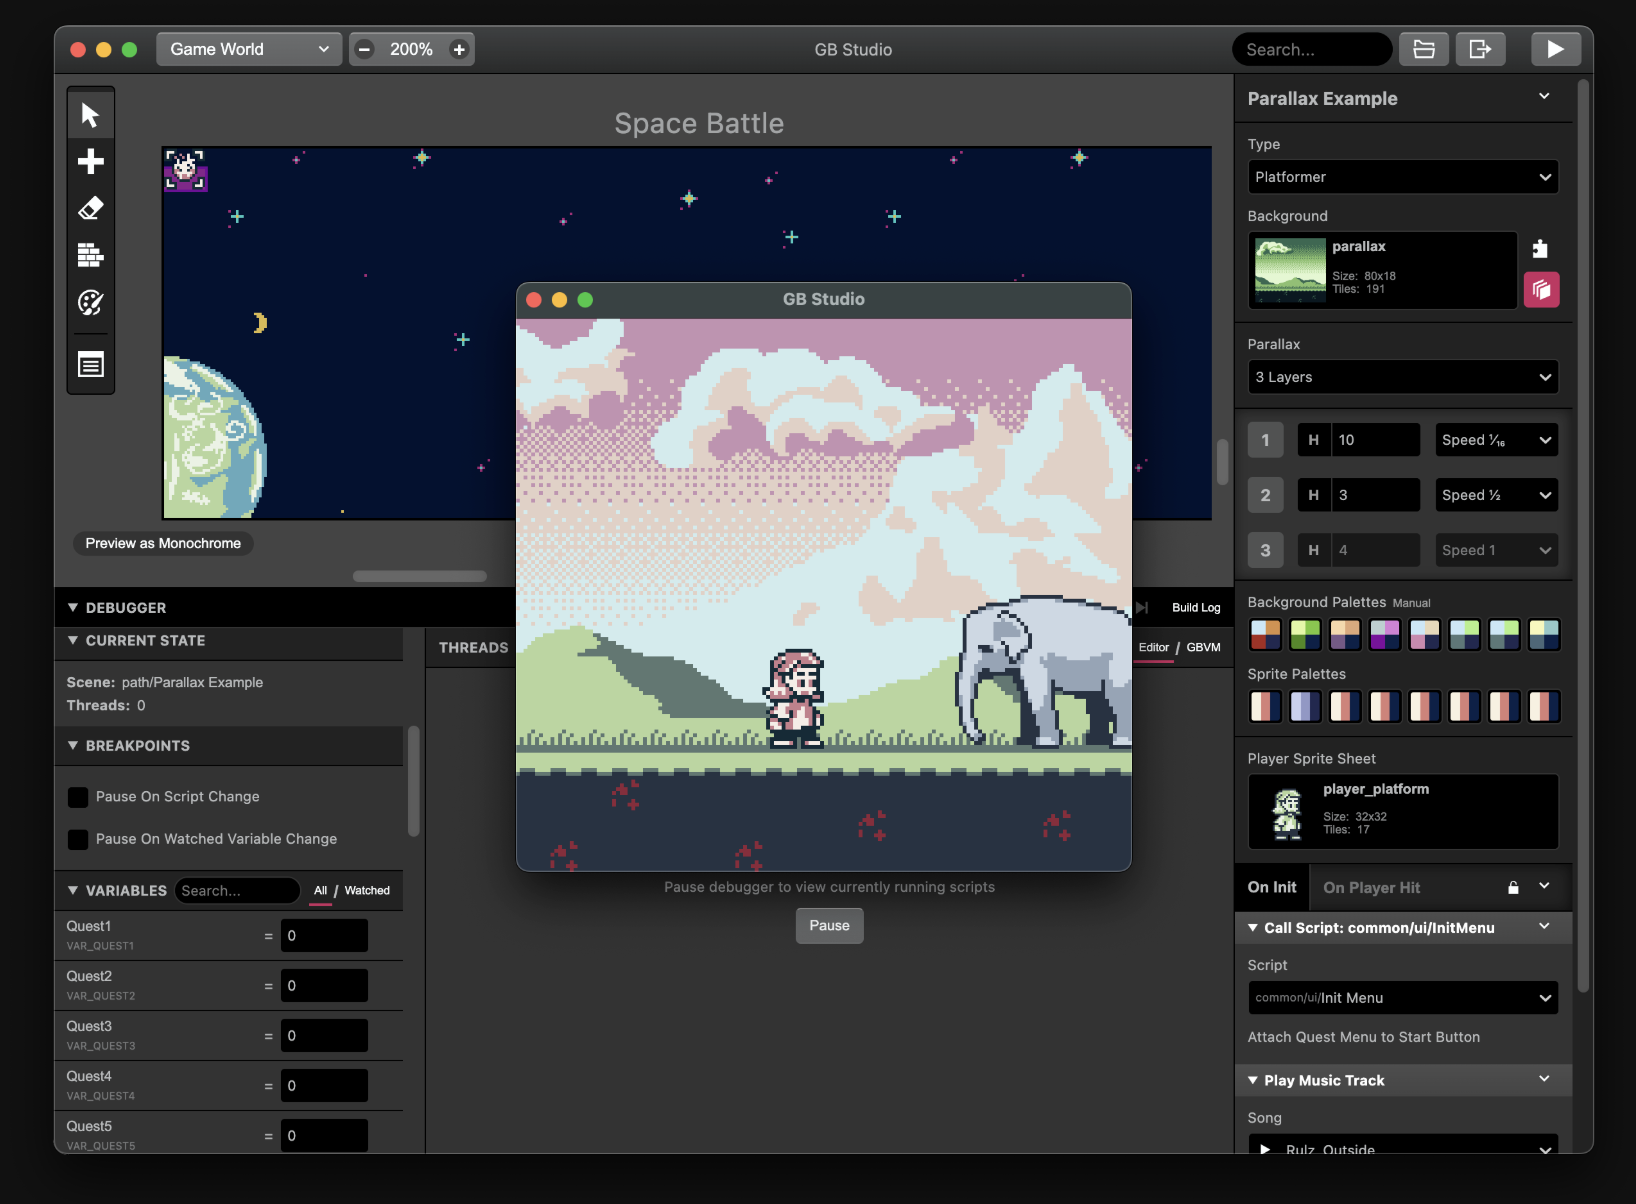
Task: Enable Pause On Watched Variable Change
Action: (78, 839)
